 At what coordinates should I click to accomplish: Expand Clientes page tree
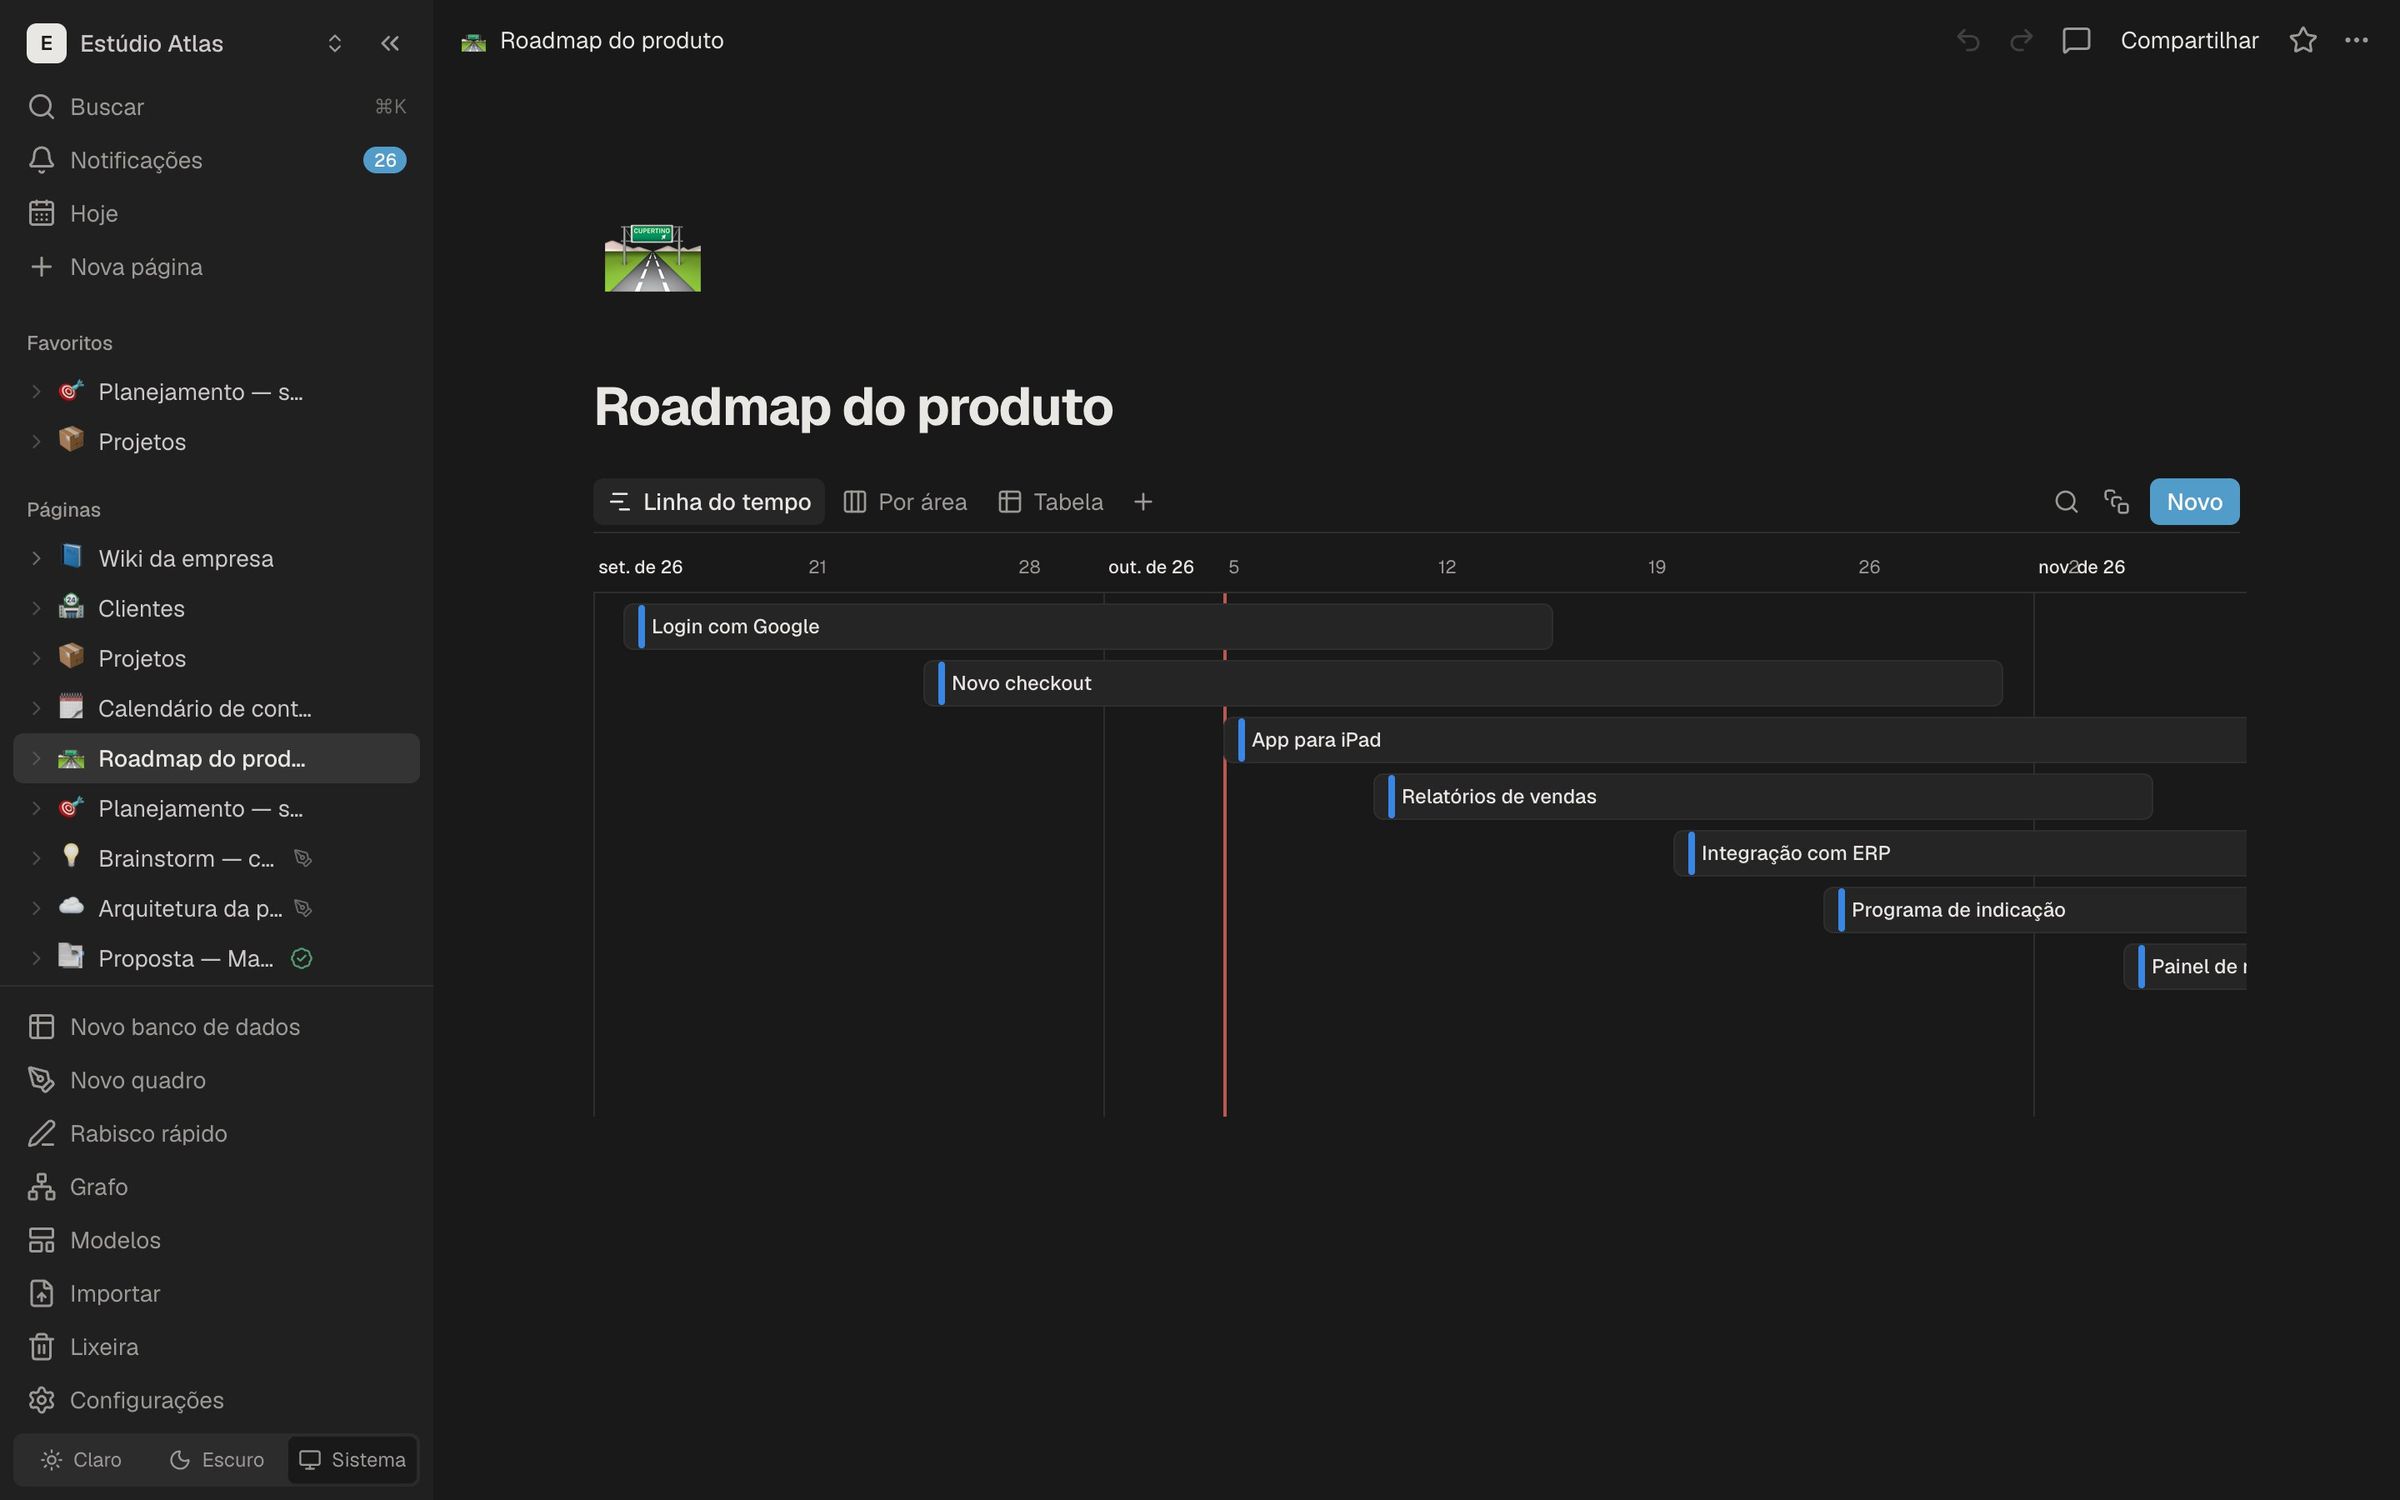(36, 609)
